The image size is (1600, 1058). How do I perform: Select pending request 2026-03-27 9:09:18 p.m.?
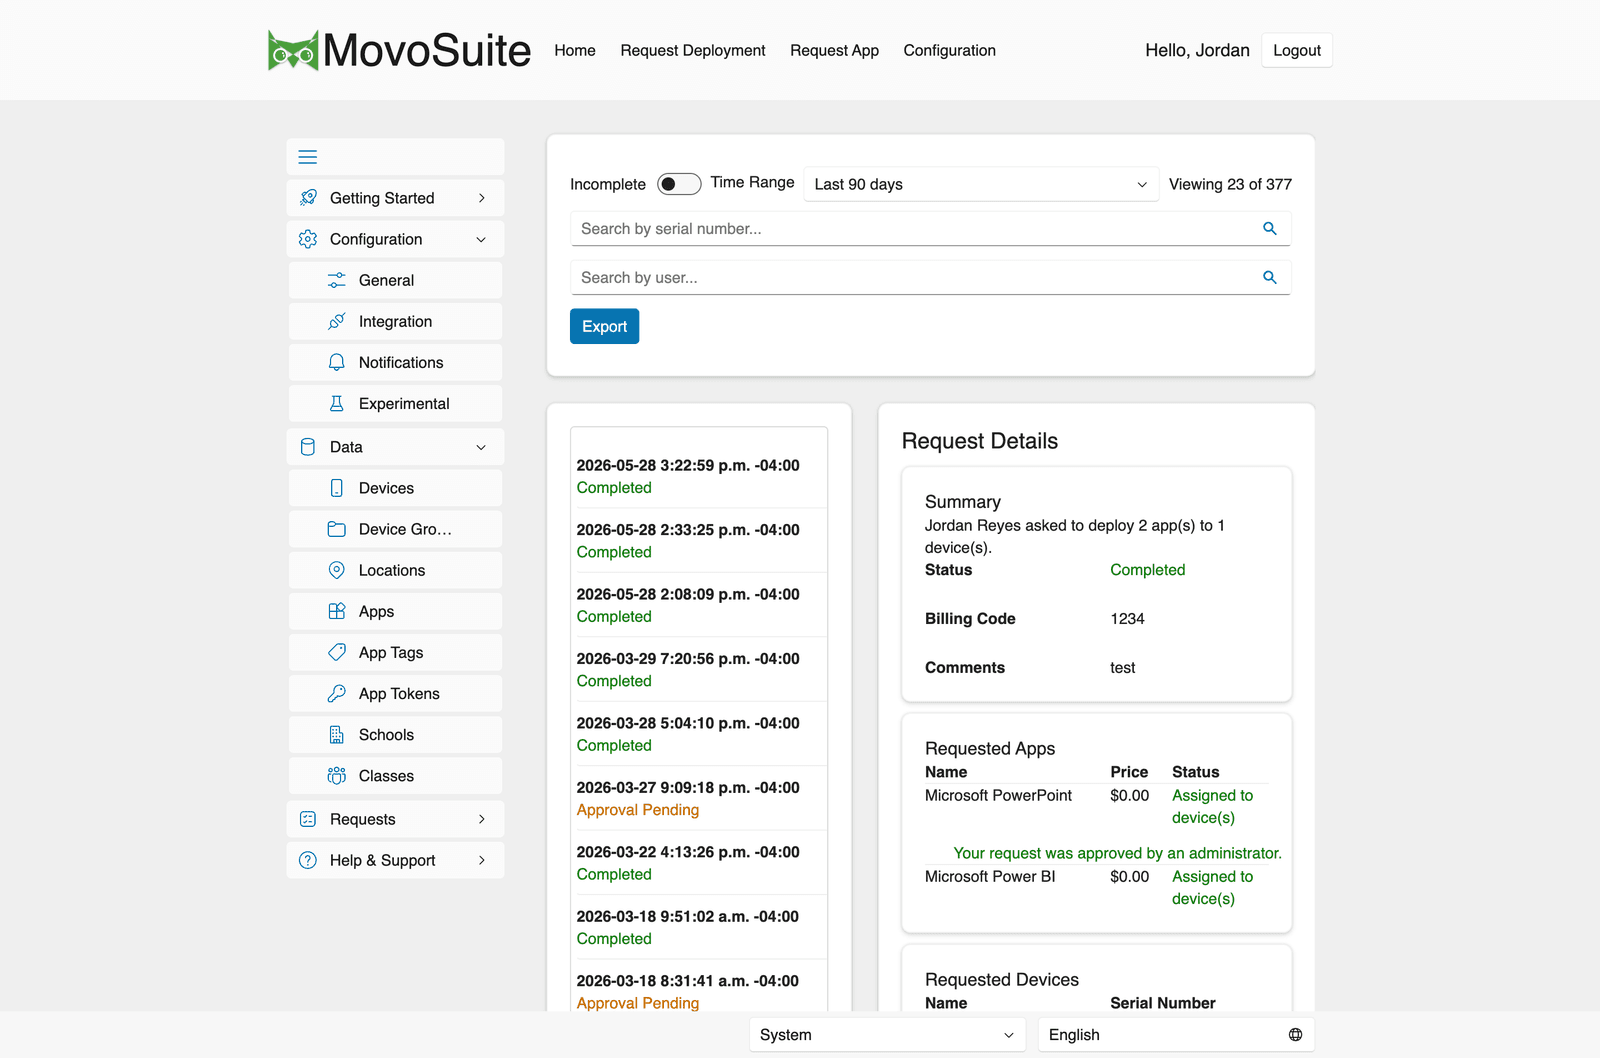(x=699, y=798)
